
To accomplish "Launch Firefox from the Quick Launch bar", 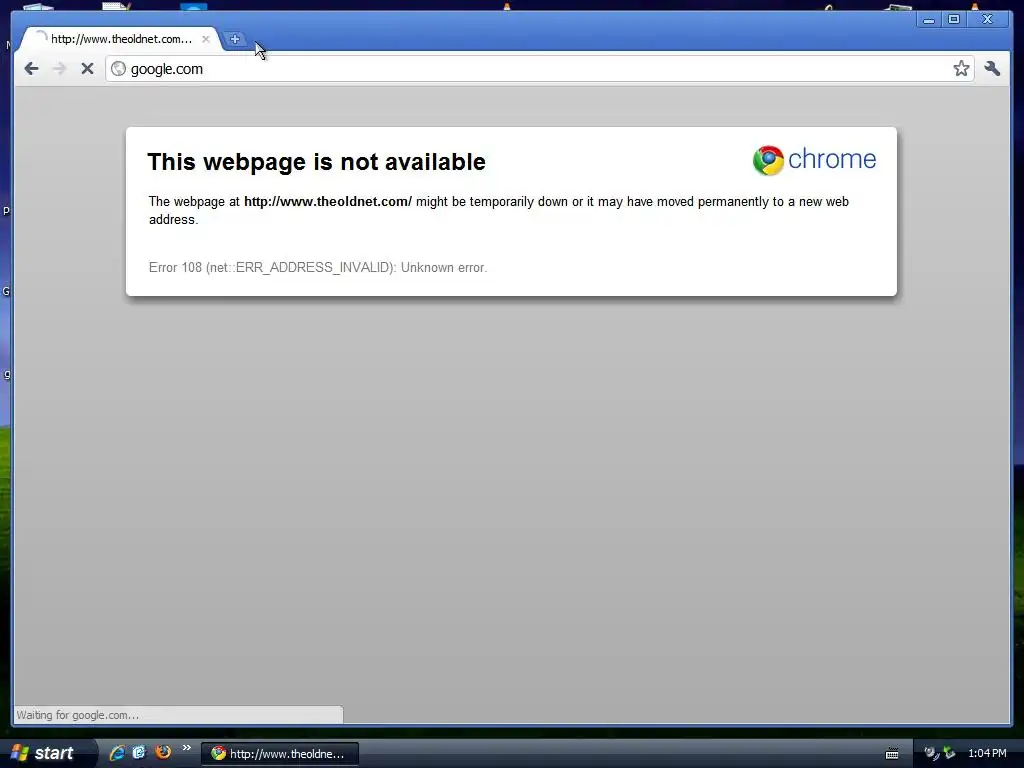I will point(163,752).
